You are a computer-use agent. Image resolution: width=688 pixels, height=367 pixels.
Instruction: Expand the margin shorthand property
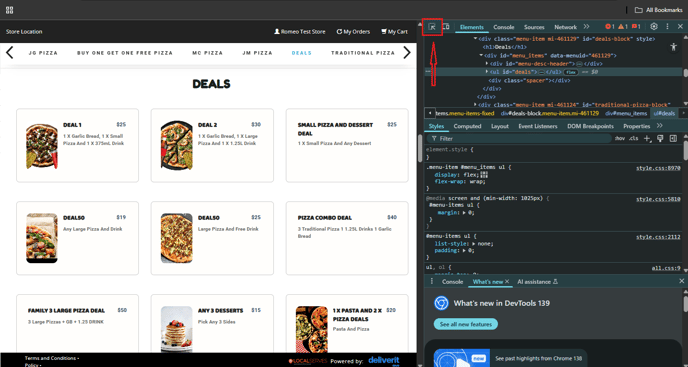click(464, 212)
